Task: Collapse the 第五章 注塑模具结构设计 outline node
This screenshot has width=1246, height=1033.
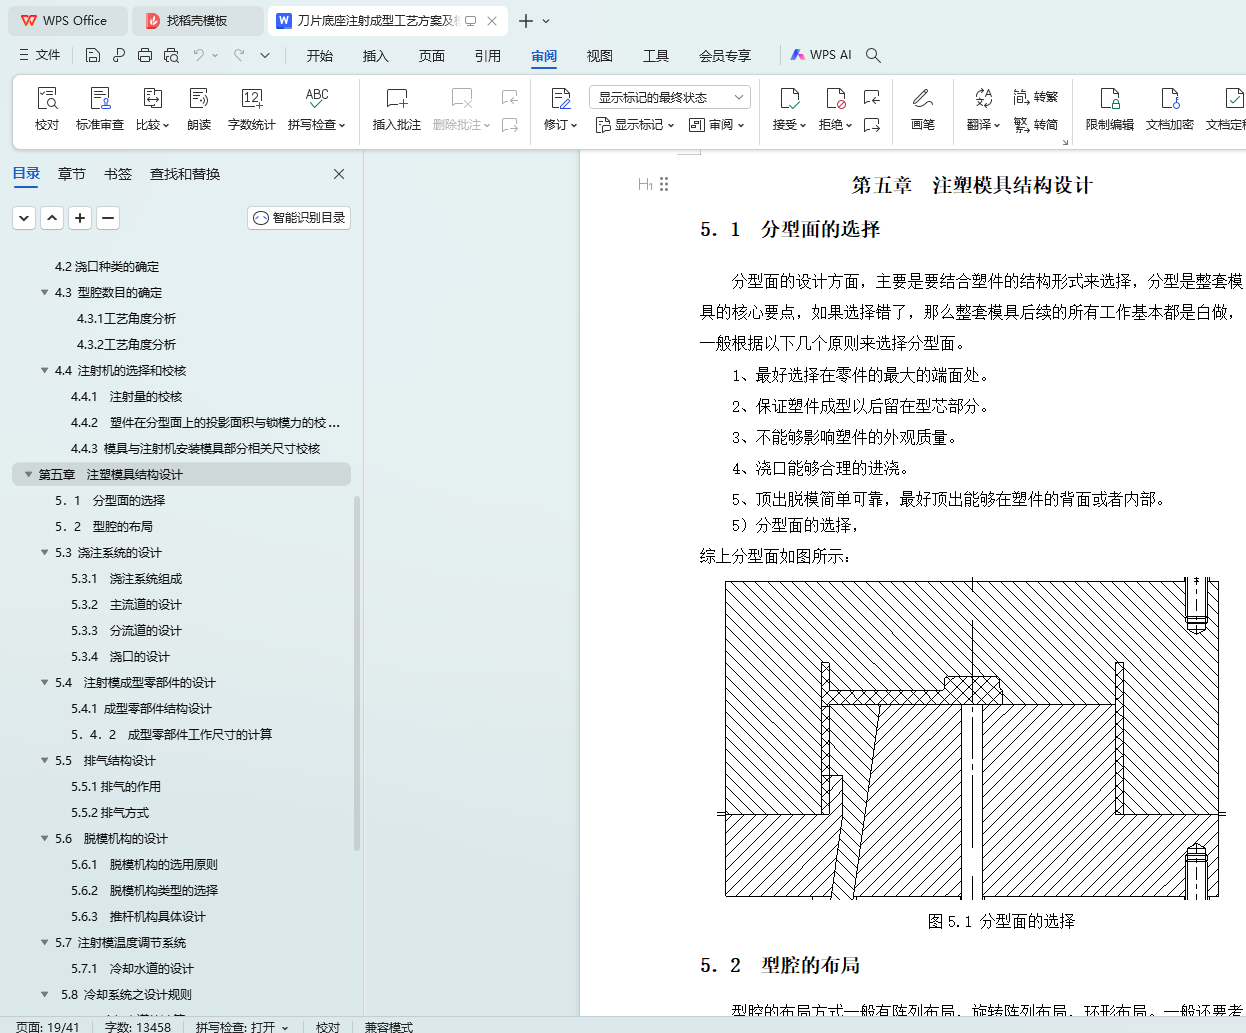Action: tap(28, 474)
